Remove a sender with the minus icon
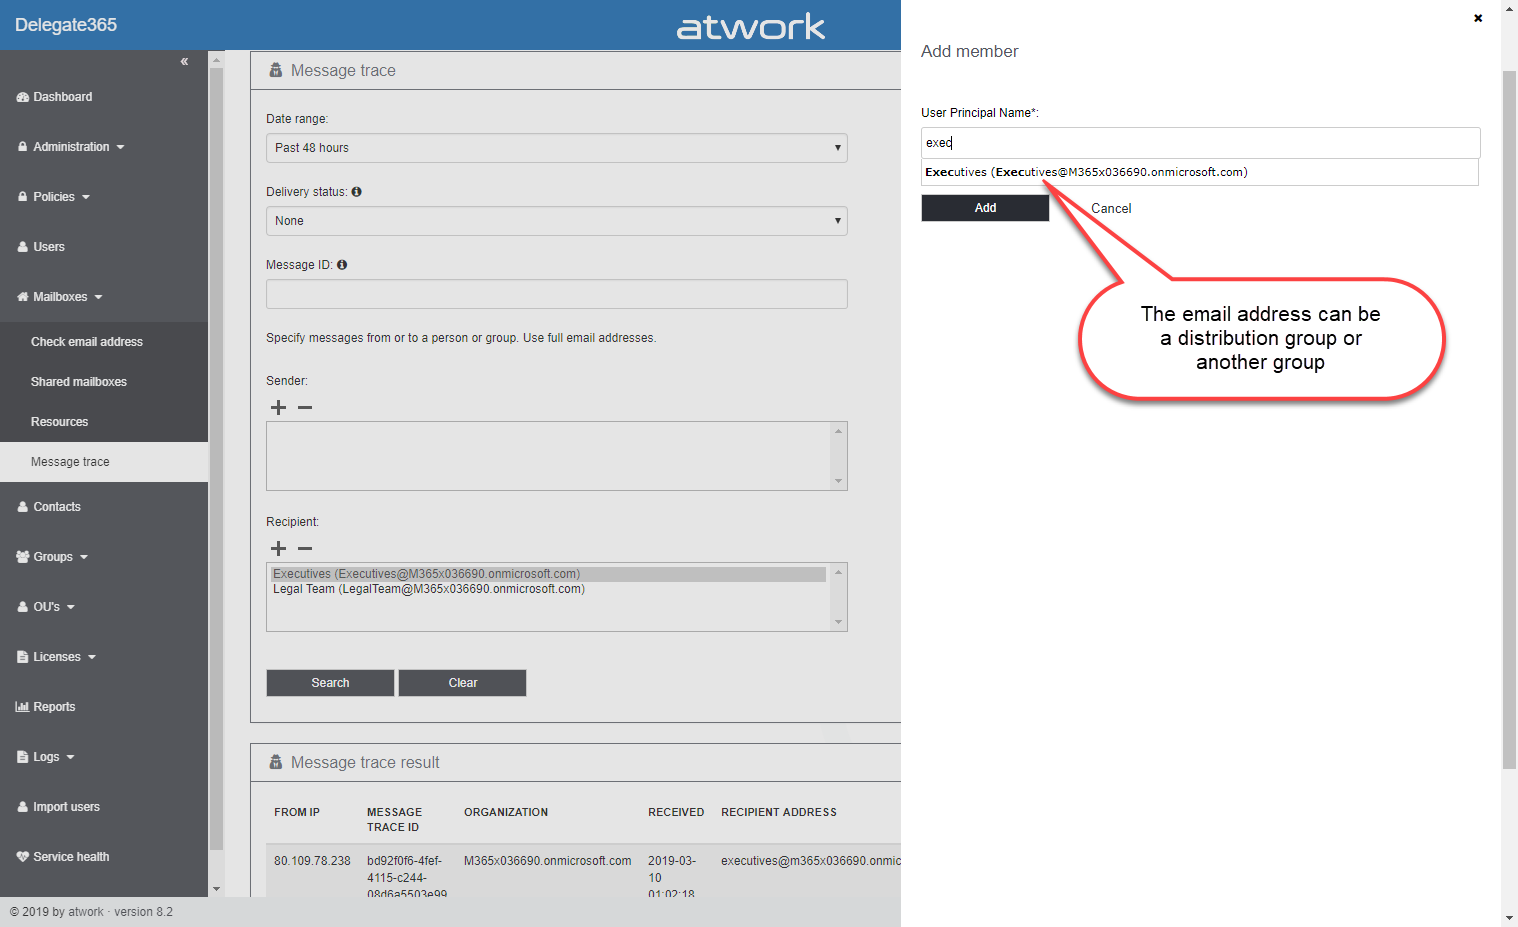 pyautogui.click(x=305, y=407)
